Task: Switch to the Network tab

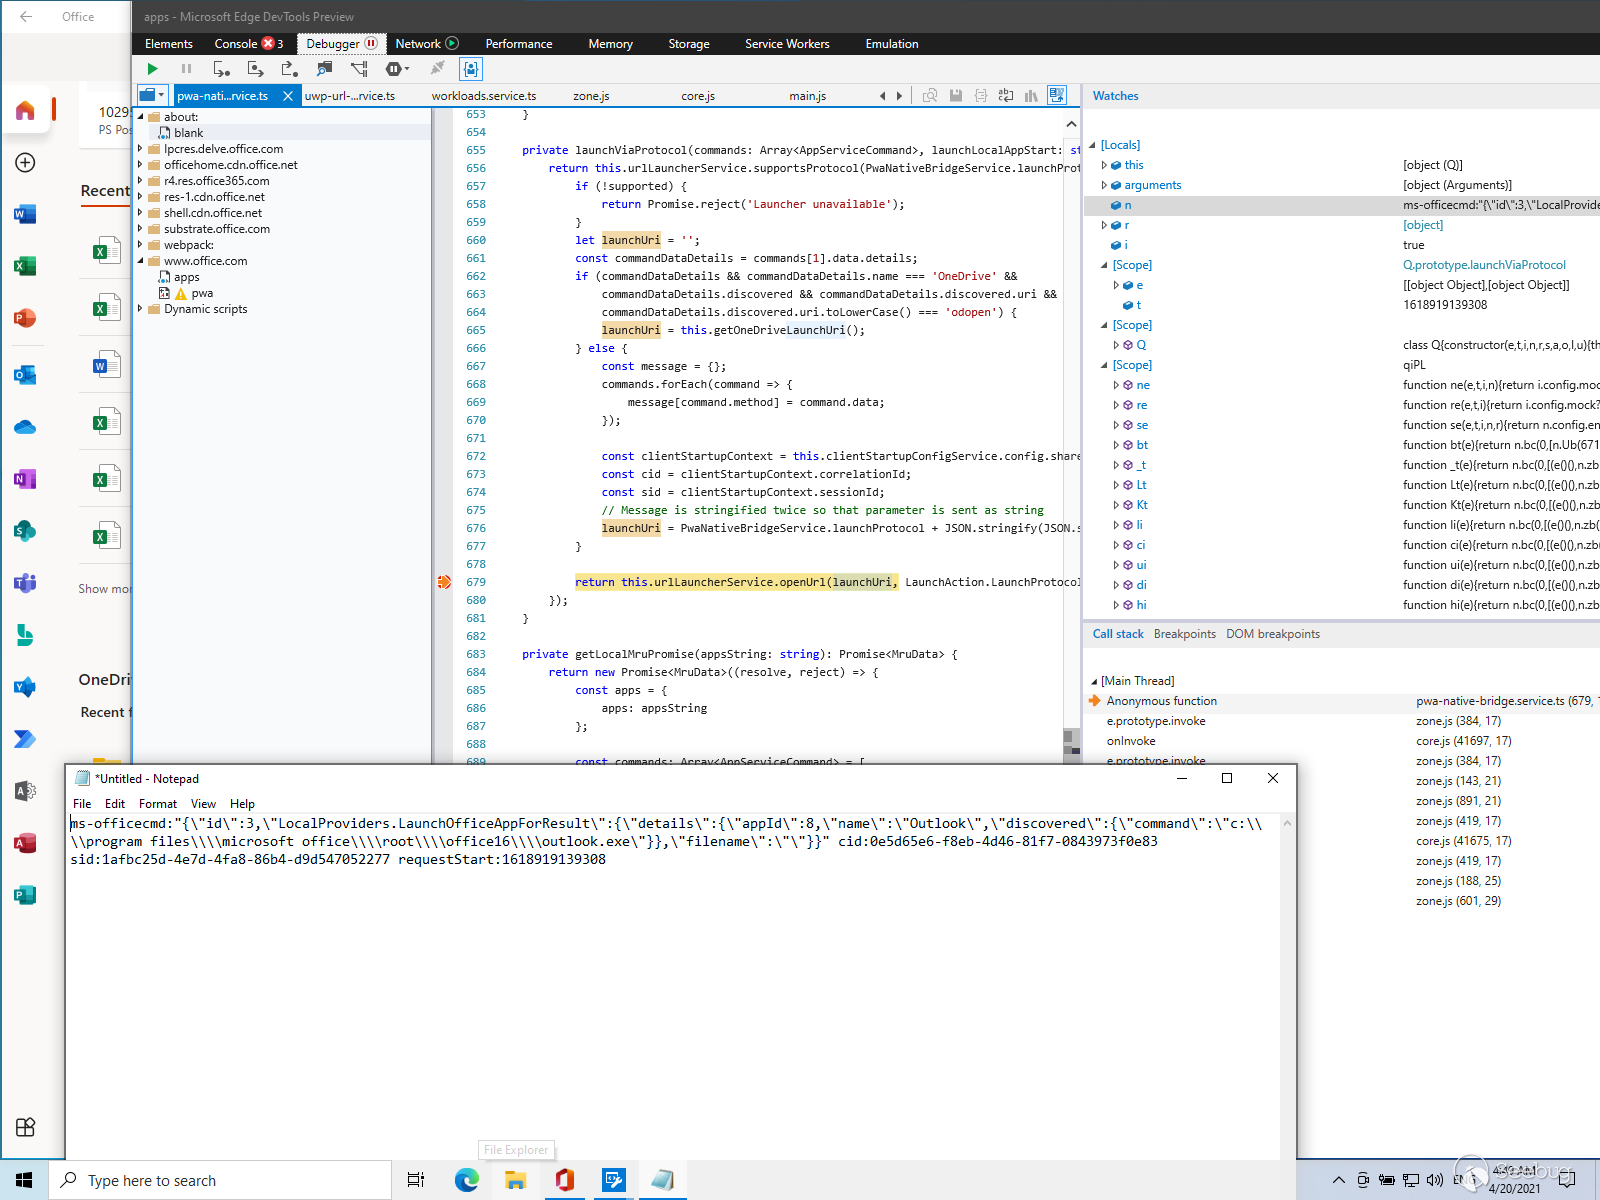Action: click(418, 44)
